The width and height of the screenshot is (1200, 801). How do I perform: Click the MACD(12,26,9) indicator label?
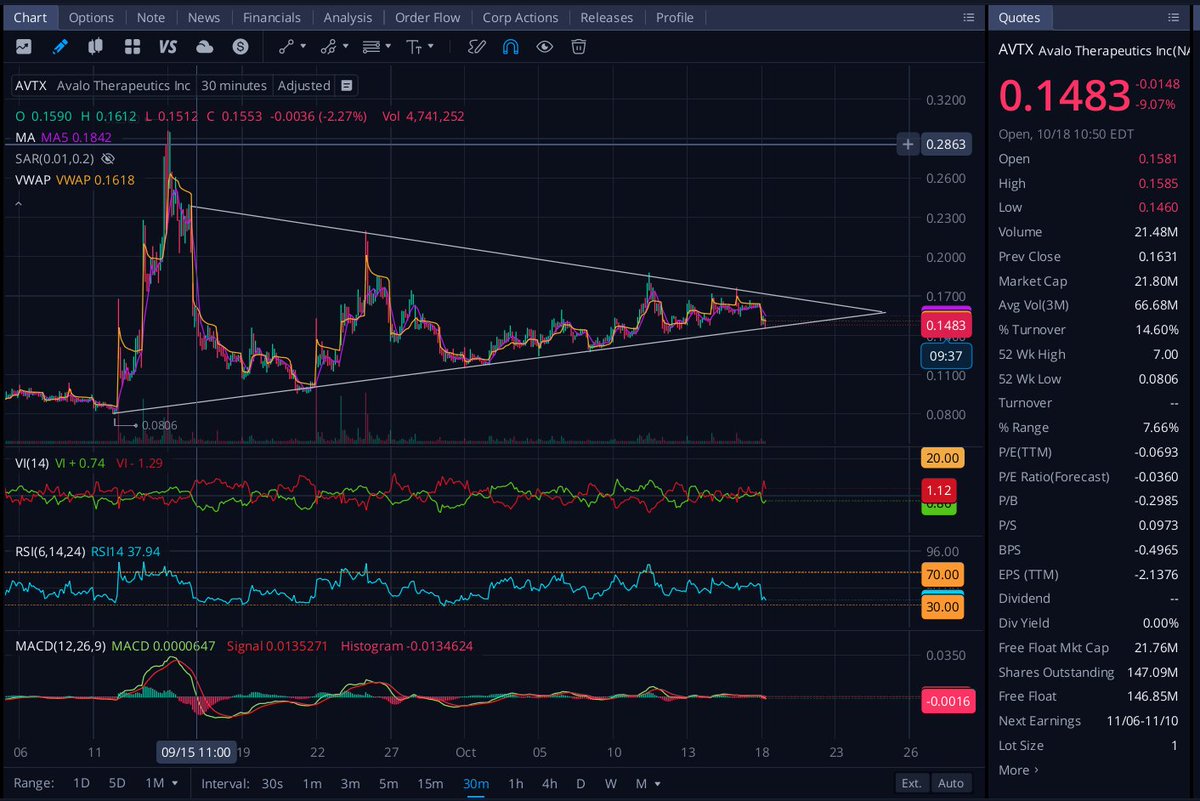pyautogui.click(x=59, y=646)
